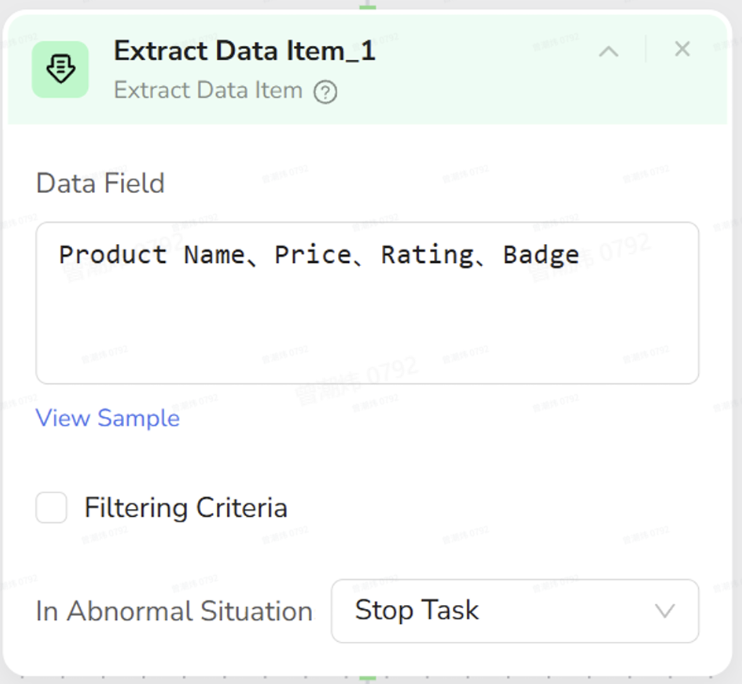The height and width of the screenshot is (684, 742).
Task: Place cursor on 'Rating' in Data Field
Action: [x=427, y=255]
